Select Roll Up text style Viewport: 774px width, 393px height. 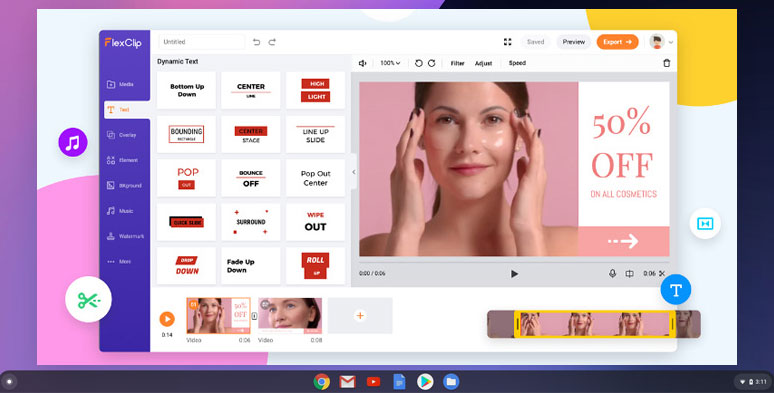click(x=315, y=266)
